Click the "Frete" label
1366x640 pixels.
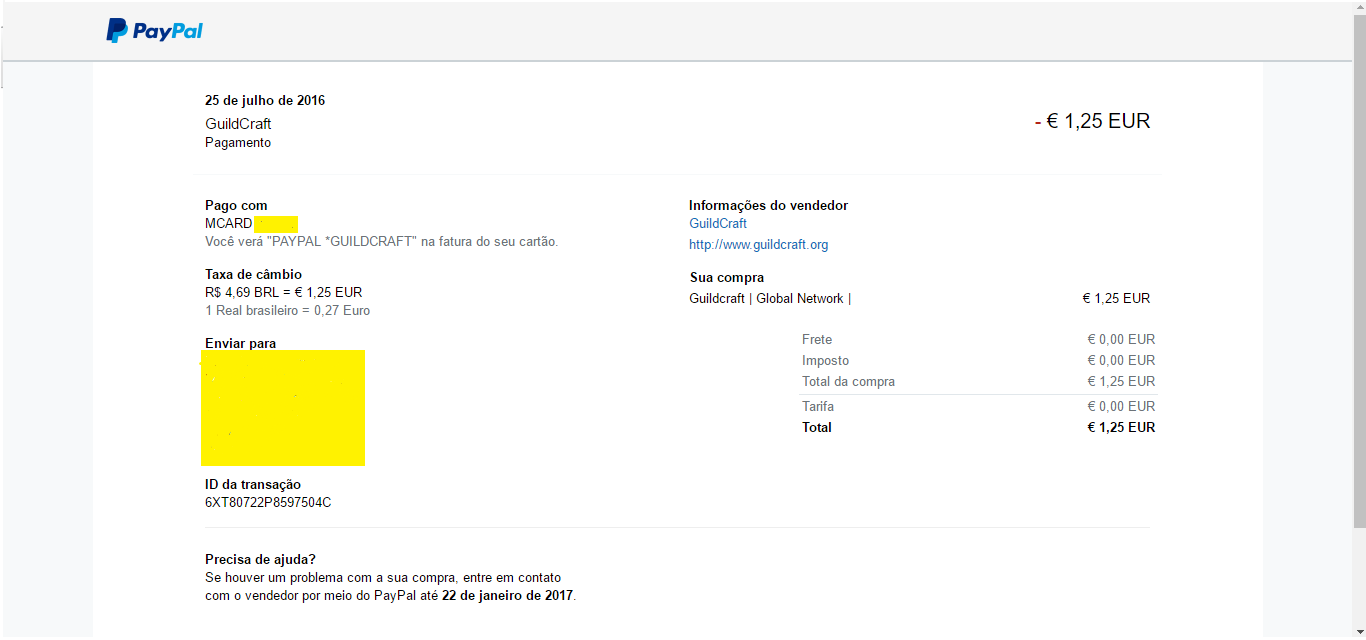pyautogui.click(x=817, y=340)
